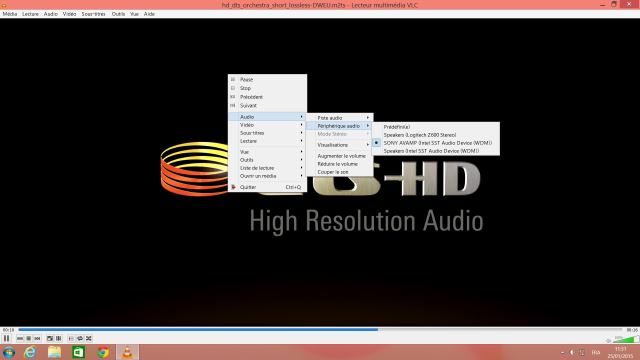Screen dimensions: 640x360
Task: Expand the Vue context submenu
Action: (267, 152)
